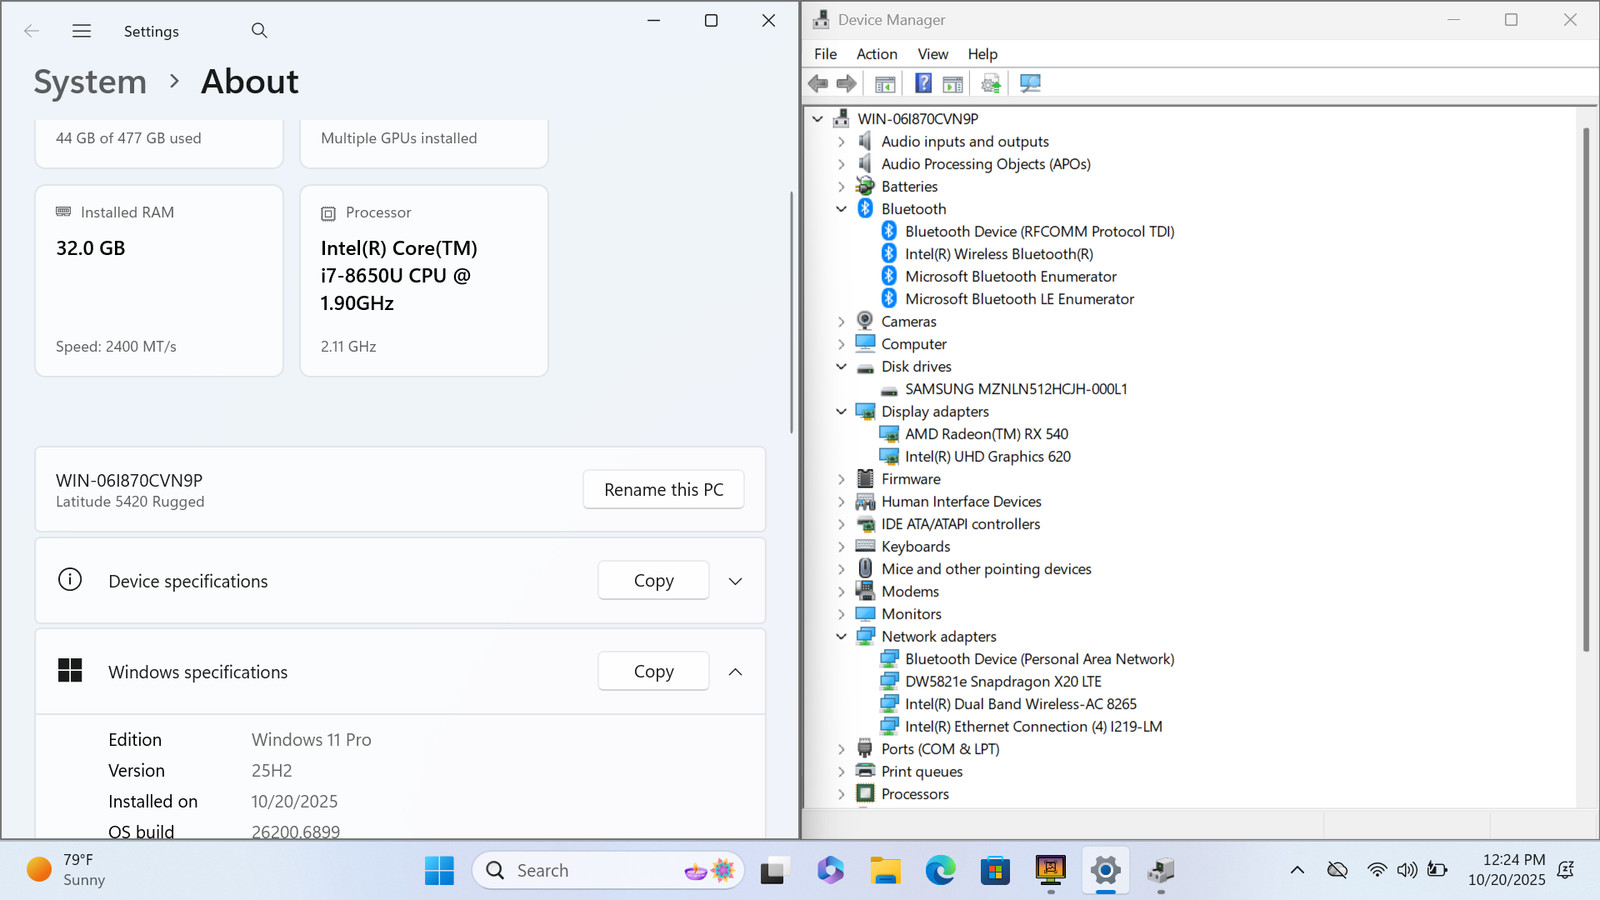Click the Device specifications info icon
Image resolution: width=1600 pixels, height=900 pixels.
pyautogui.click(x=70, y=580)
